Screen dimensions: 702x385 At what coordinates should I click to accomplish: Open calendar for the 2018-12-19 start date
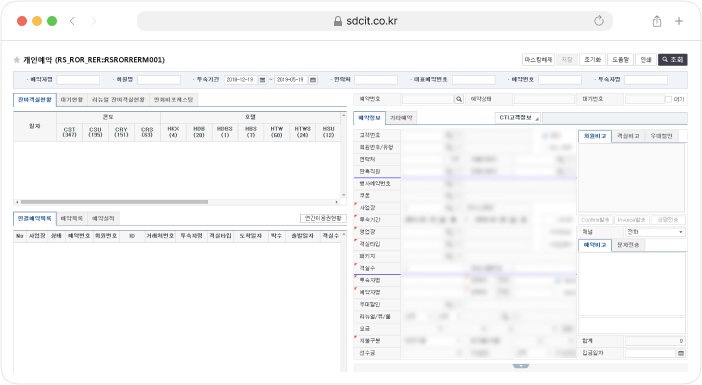[262, 80]
